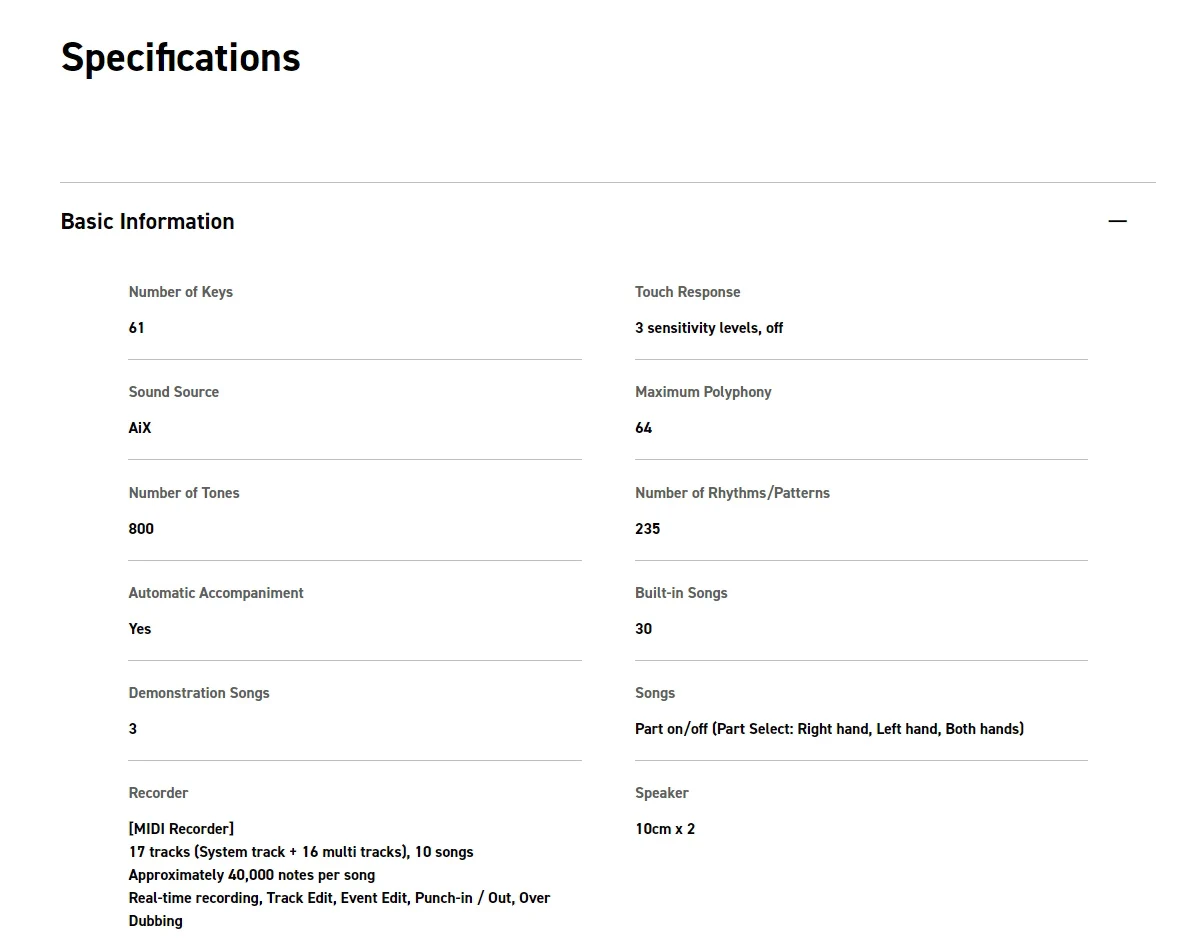Click the AiX sound source value
This screenshot has width=1200, height=944.
point(140,428)
